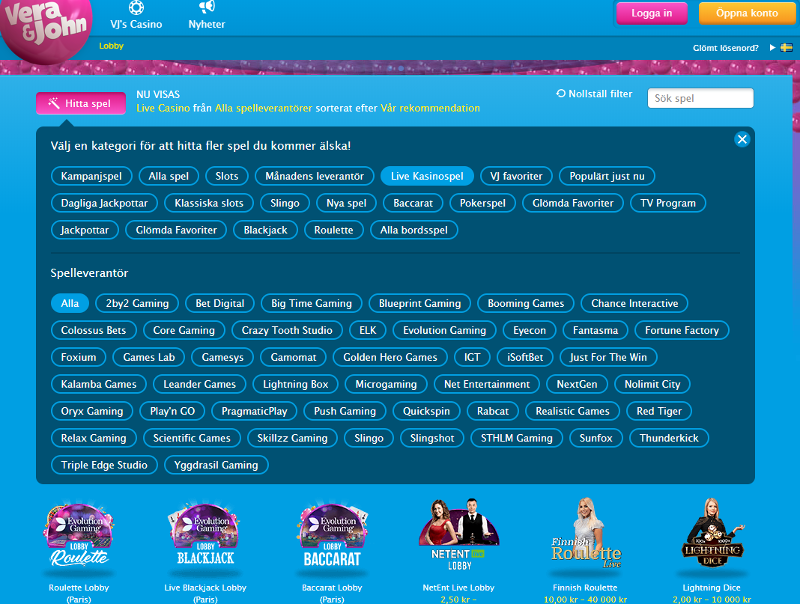Viewport: 800px width, 604px height.
Task: Filter by Net Entertainment provider
Action: pos(487,384)
